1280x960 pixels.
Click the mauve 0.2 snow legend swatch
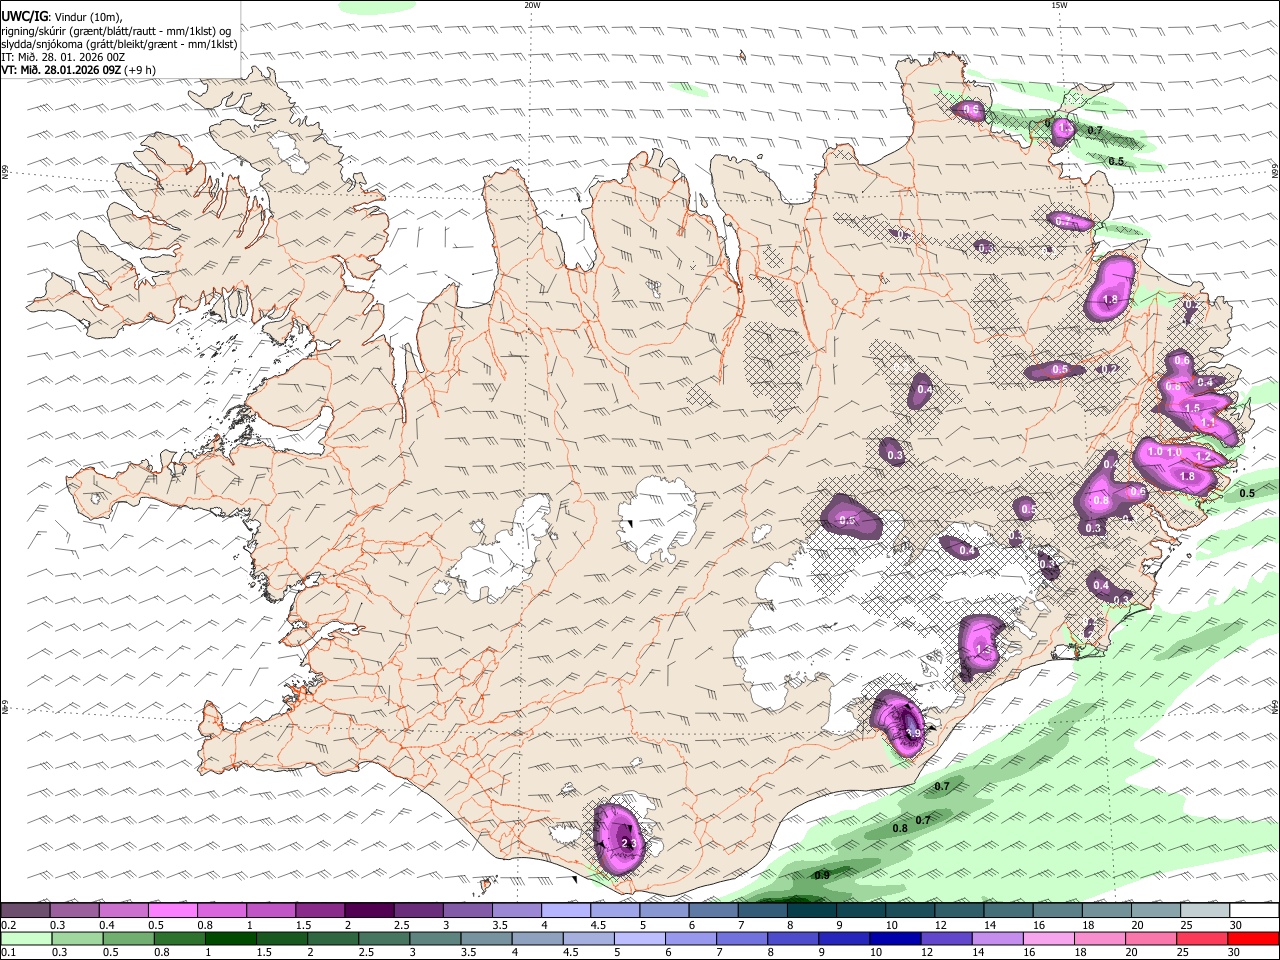tap(25, 911)
